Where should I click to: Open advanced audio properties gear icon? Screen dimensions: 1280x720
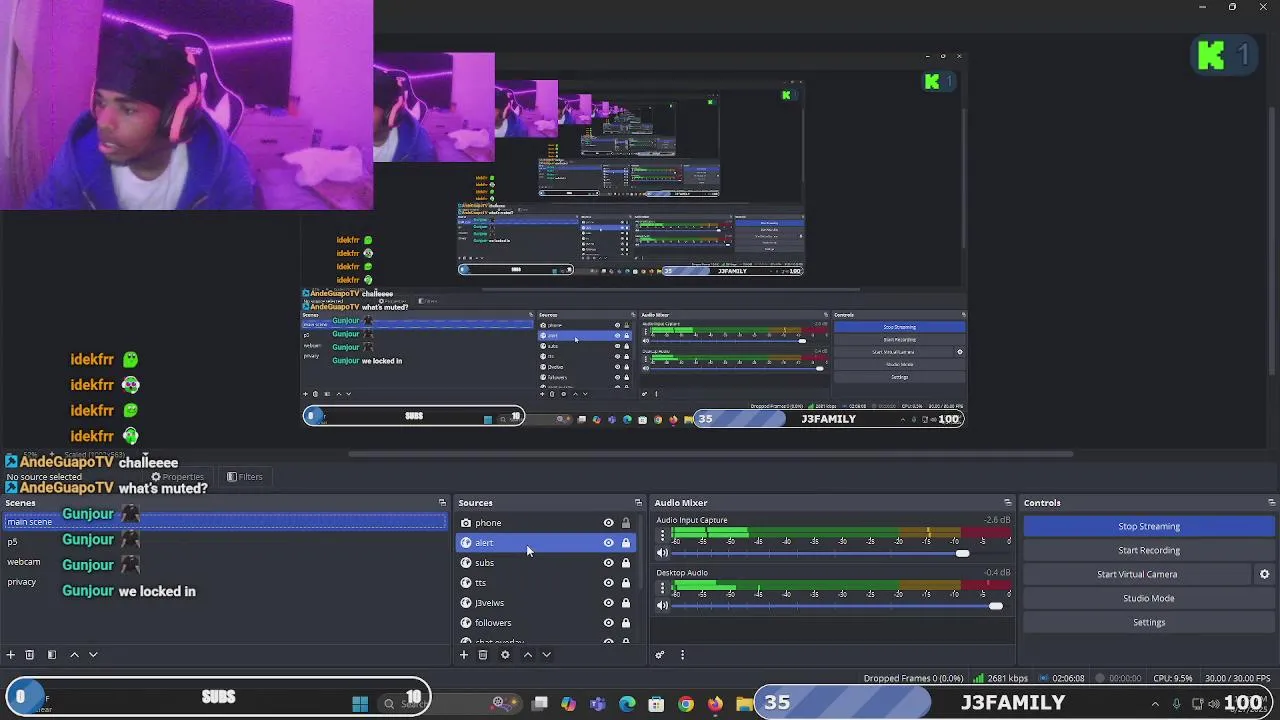(x=660, y=655)
